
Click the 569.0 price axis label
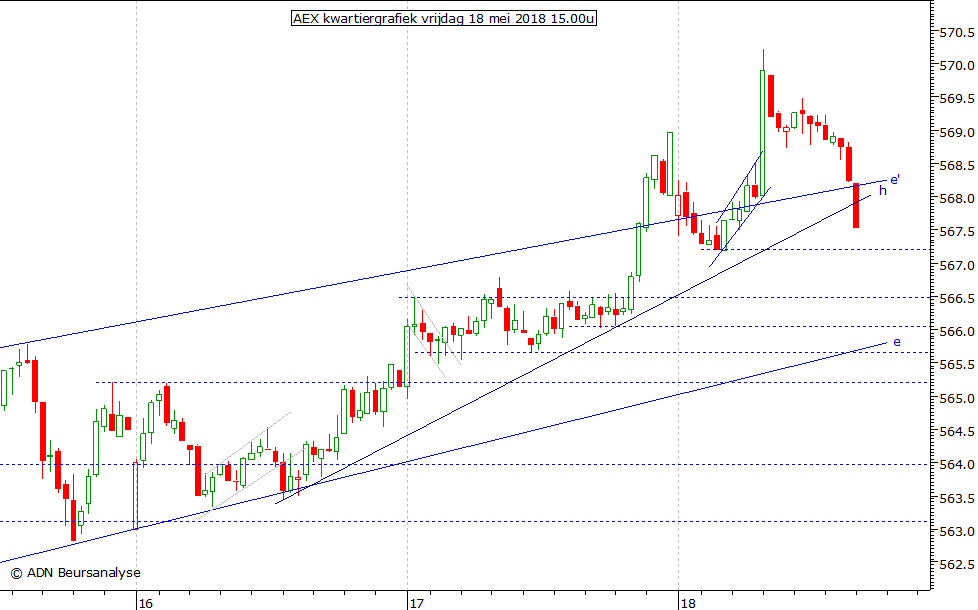(957, 132)
